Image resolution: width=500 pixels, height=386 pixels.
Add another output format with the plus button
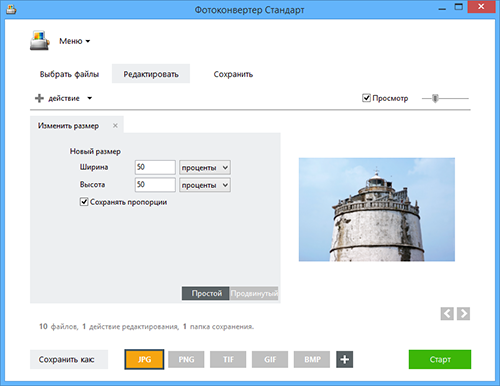pyautogui.click(x=345, y=359)
